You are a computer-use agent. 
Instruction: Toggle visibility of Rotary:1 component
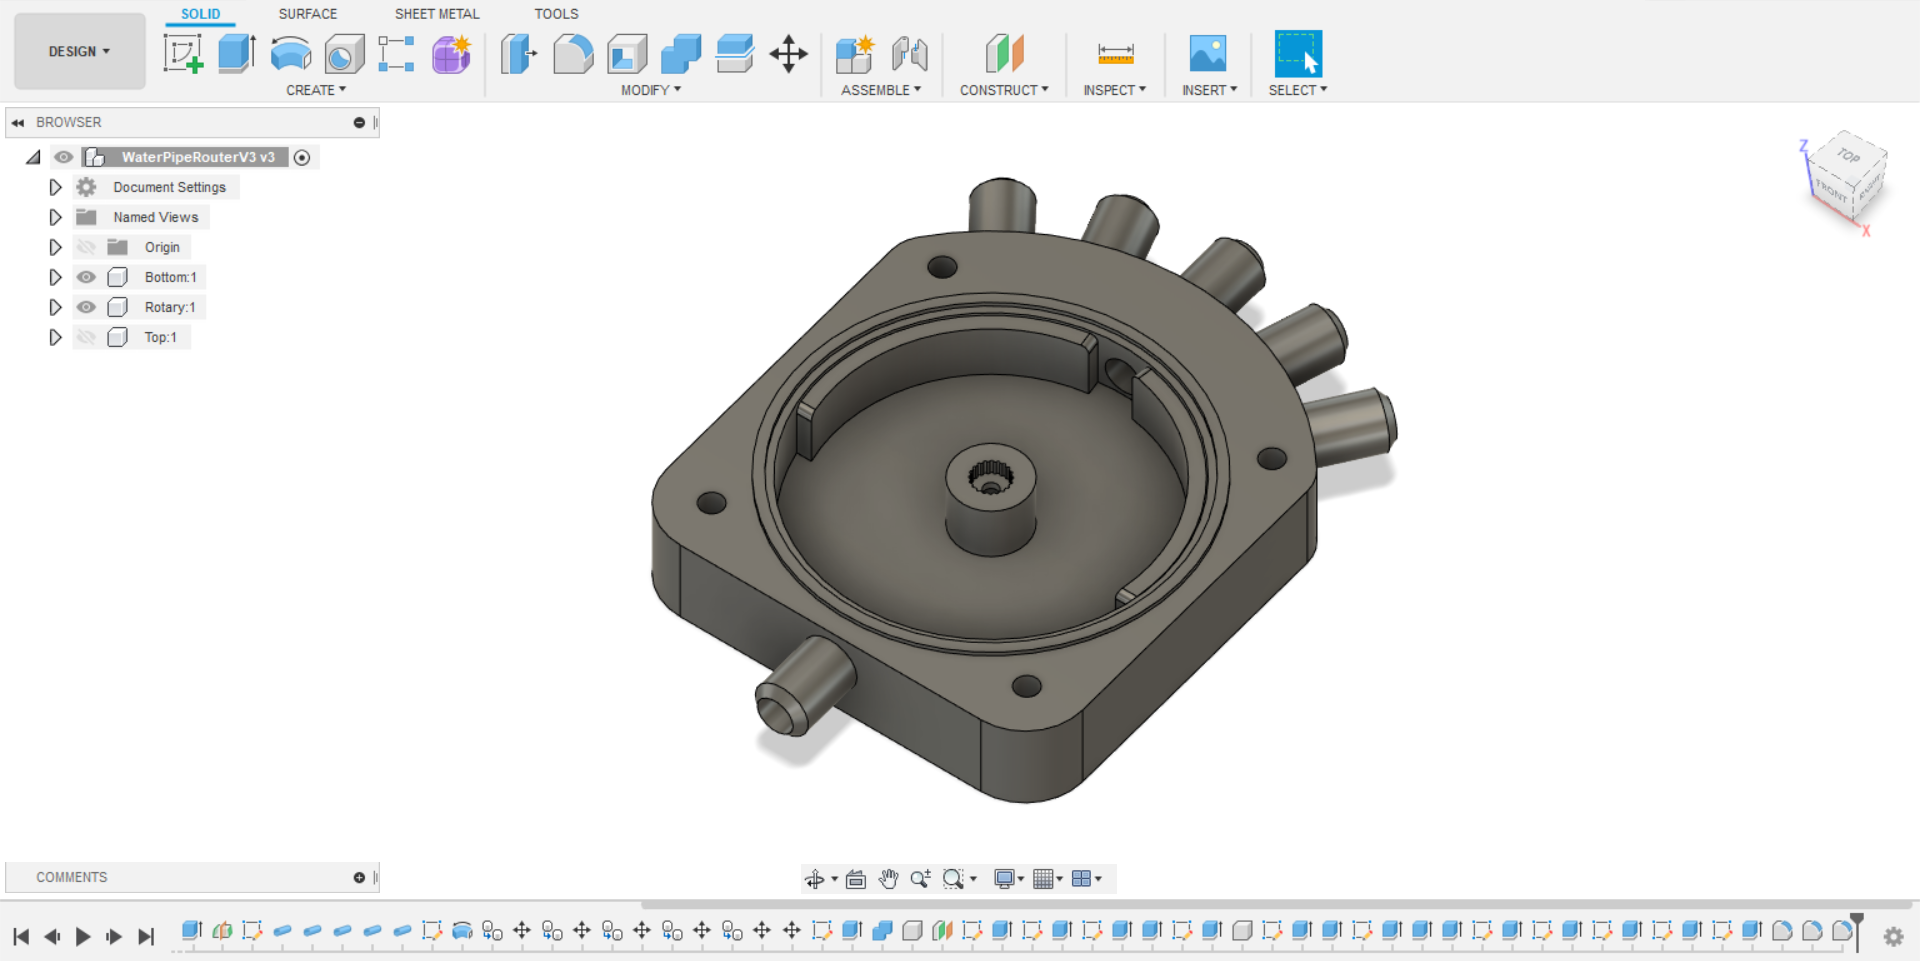tap(87, 307)
